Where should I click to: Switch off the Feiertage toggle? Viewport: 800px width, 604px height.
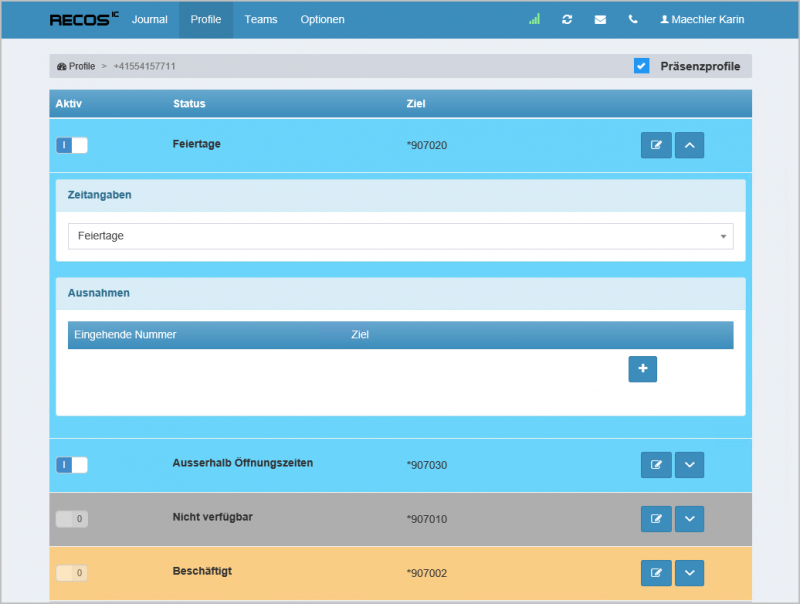click(72, 145)
